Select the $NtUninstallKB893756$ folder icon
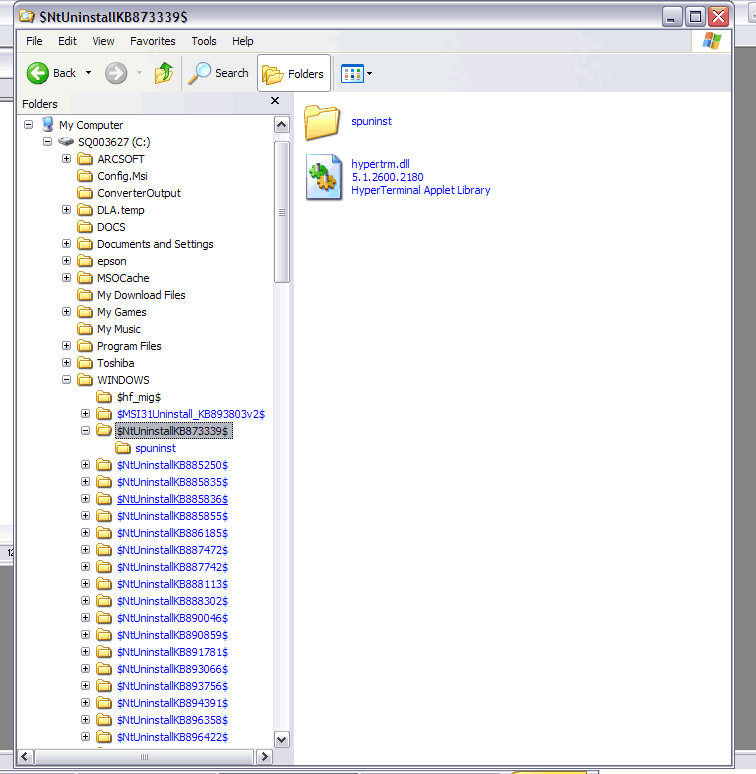Screen dimensions: 756x774 104,686
